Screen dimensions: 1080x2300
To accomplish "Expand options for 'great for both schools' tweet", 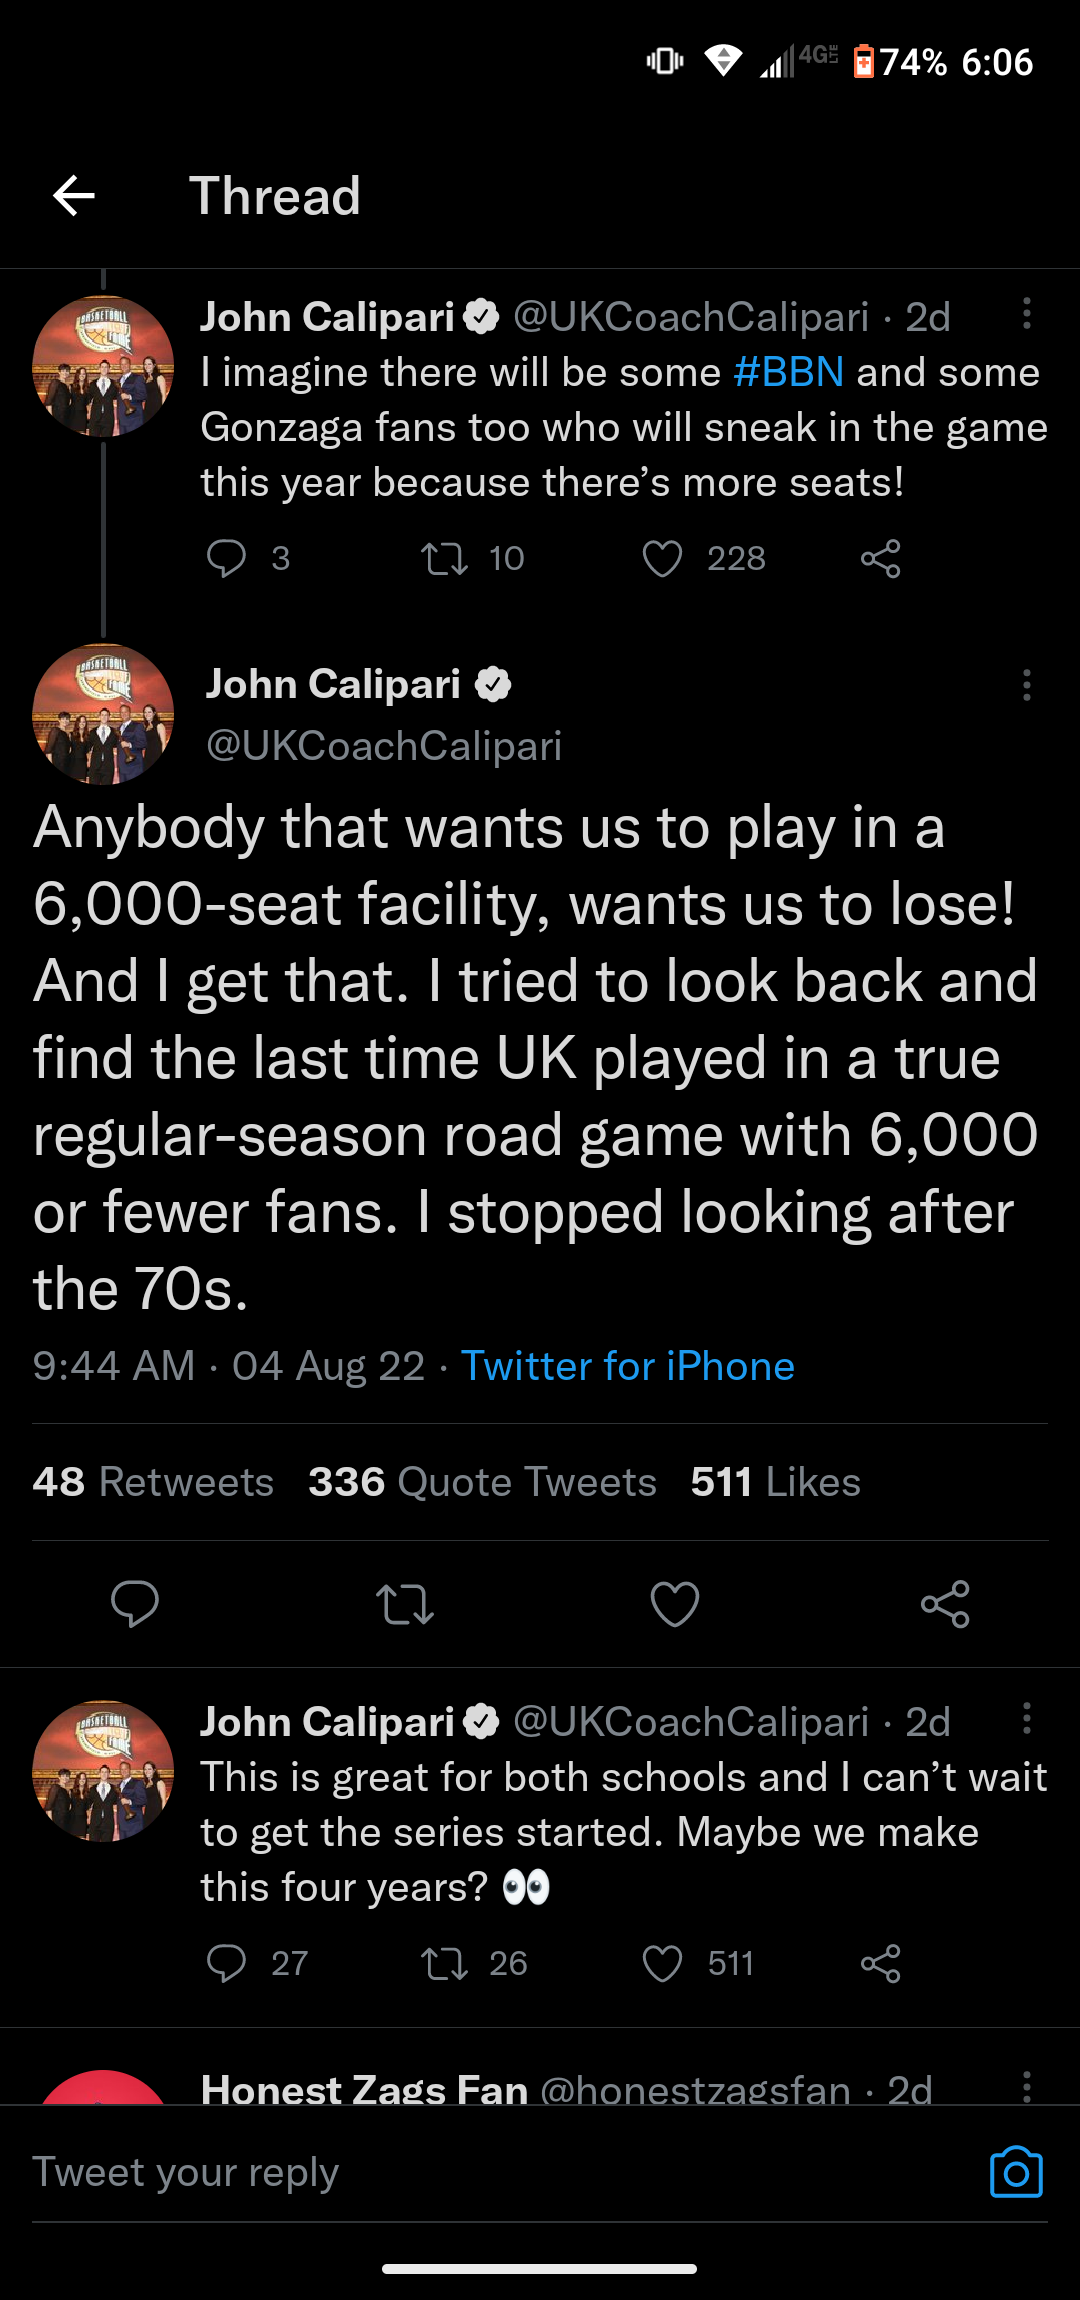I will 1026,1719.
